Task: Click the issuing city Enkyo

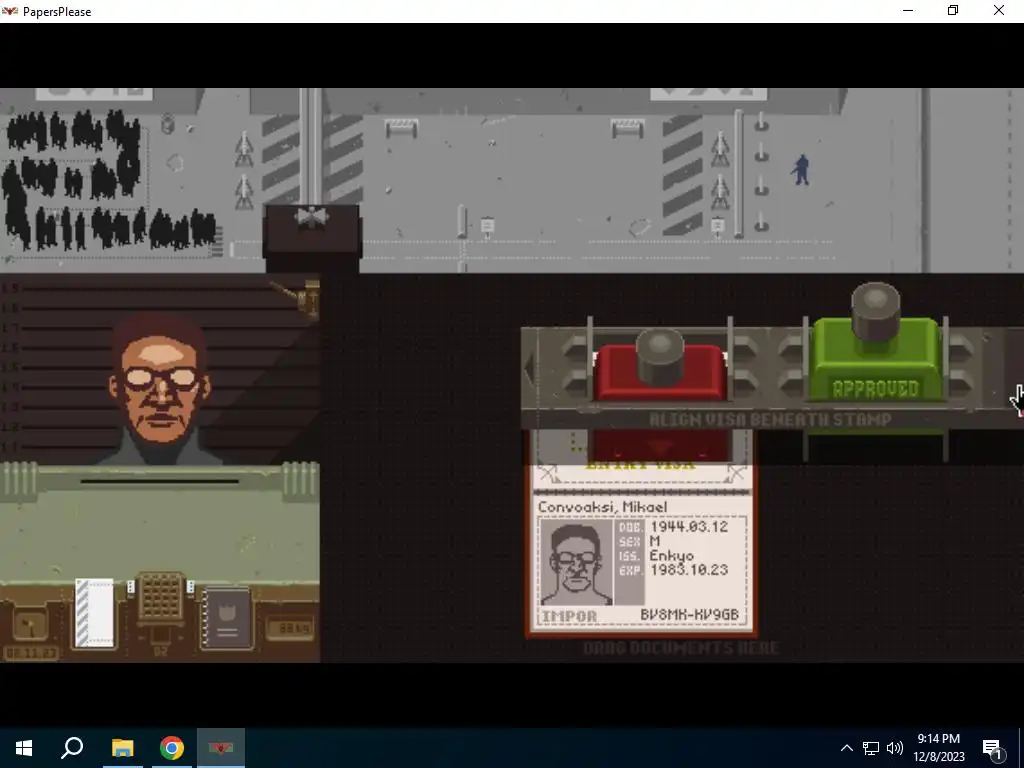Action: click(671, 556)
